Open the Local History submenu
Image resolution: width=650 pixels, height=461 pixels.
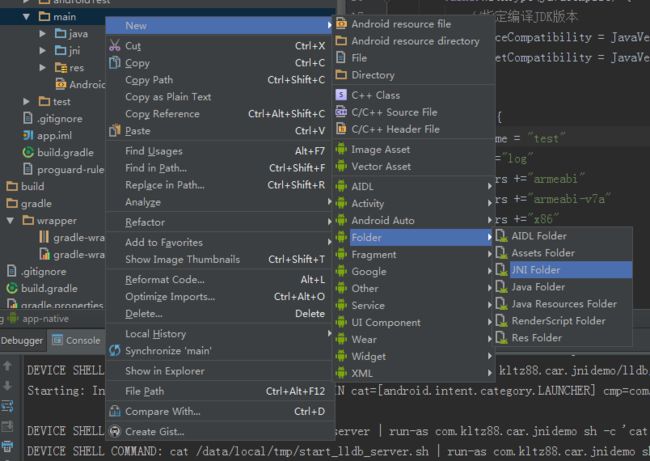pos(220,334)
